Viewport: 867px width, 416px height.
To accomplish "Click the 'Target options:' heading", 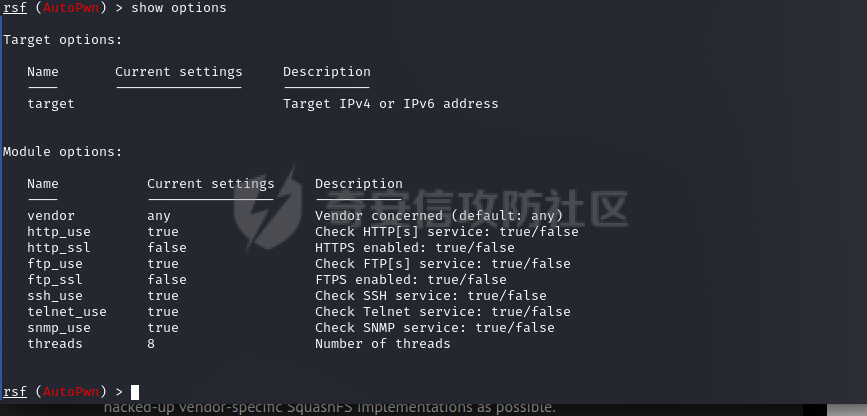I will click(62, 40).
